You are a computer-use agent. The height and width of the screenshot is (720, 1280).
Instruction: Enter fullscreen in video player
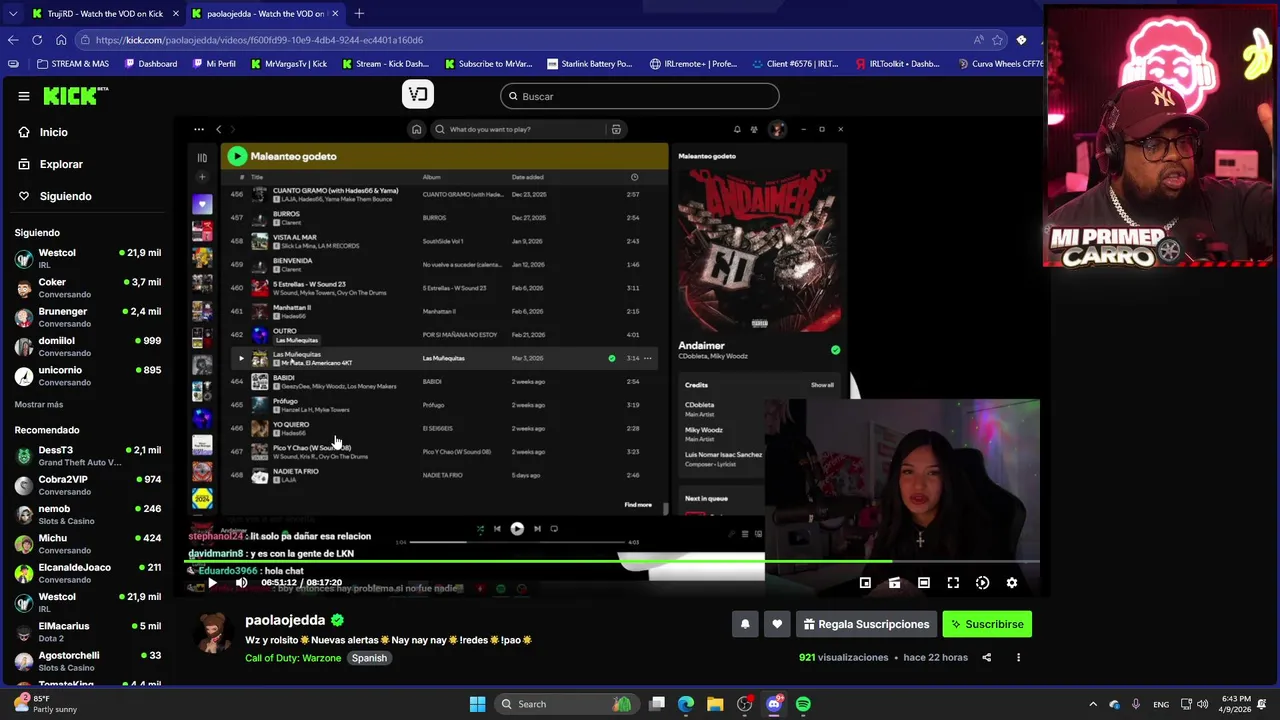pos(953,582)
